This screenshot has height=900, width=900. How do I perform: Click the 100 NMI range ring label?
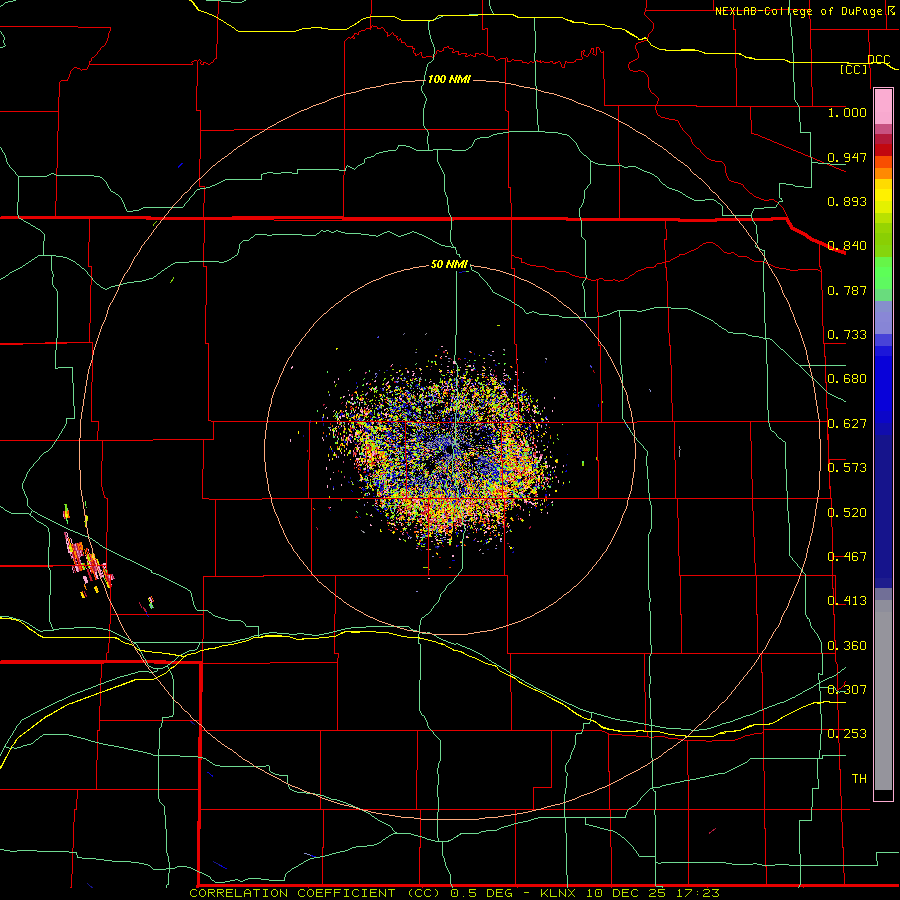[x=449, y=79]
